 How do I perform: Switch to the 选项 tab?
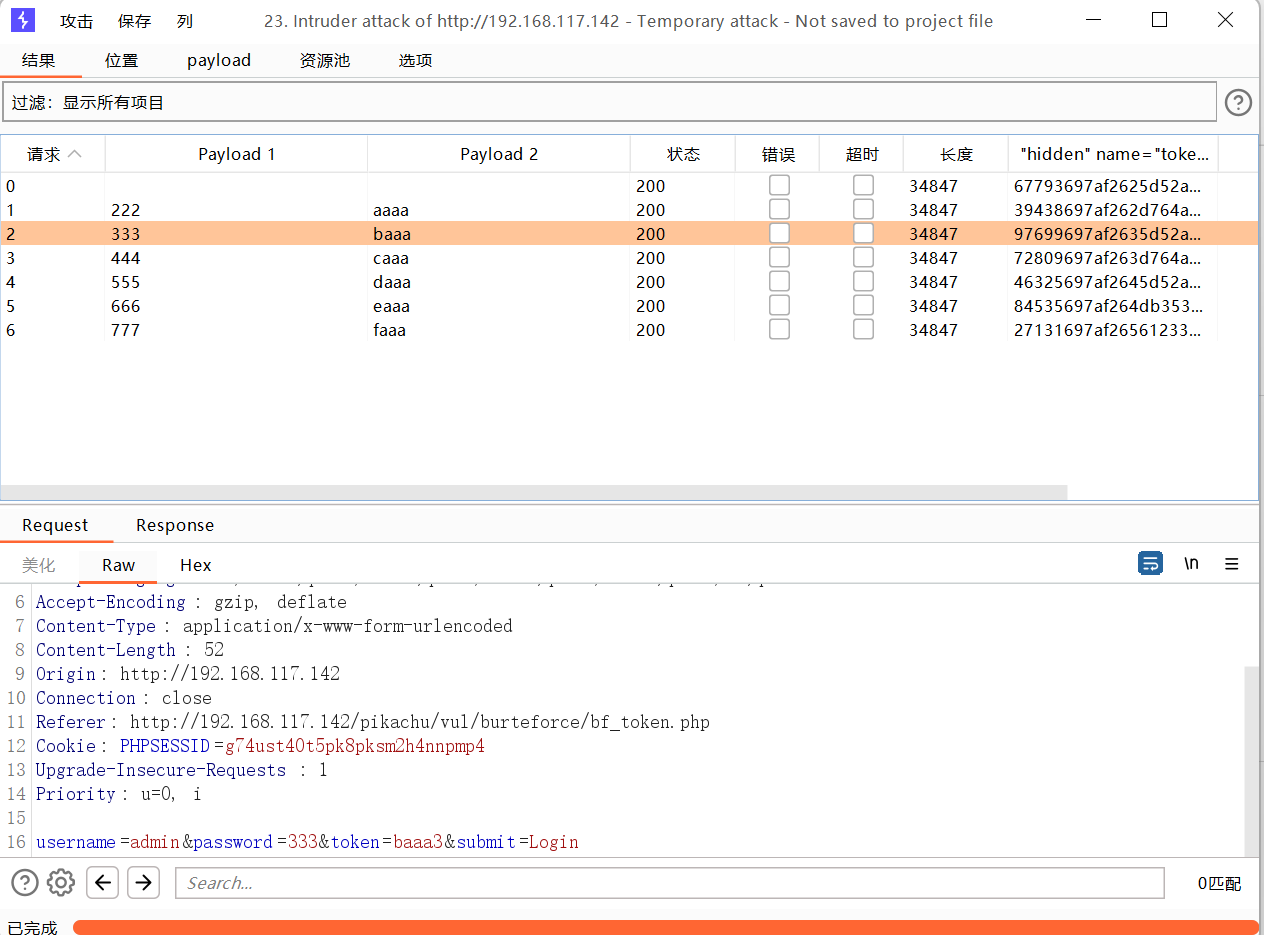point(416,60)
